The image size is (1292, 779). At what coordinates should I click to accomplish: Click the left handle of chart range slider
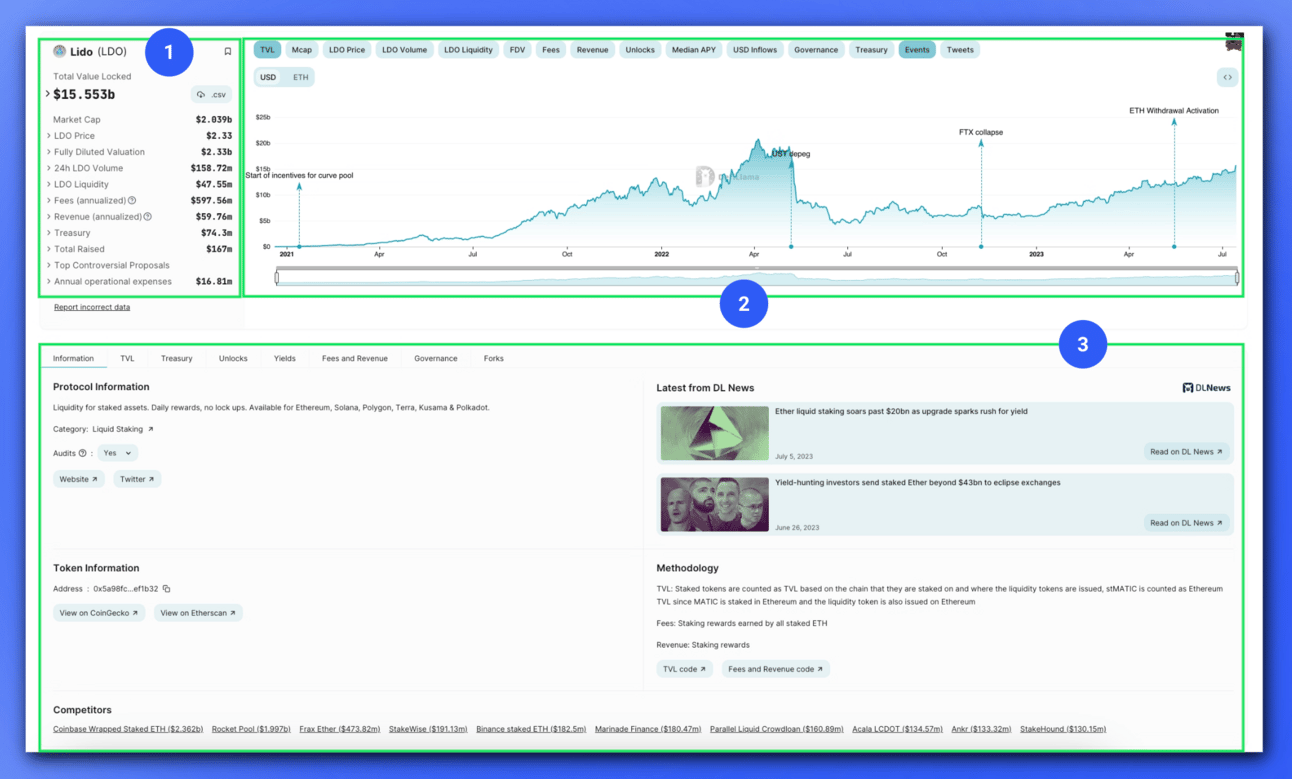tap(277, 278)
